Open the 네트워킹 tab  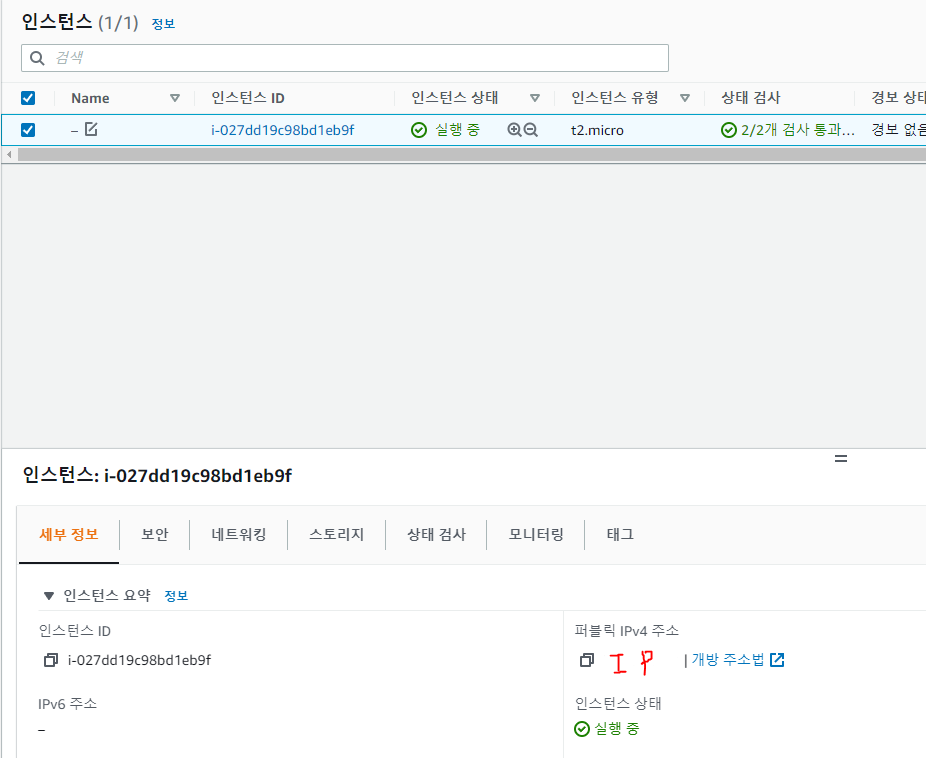239,534
